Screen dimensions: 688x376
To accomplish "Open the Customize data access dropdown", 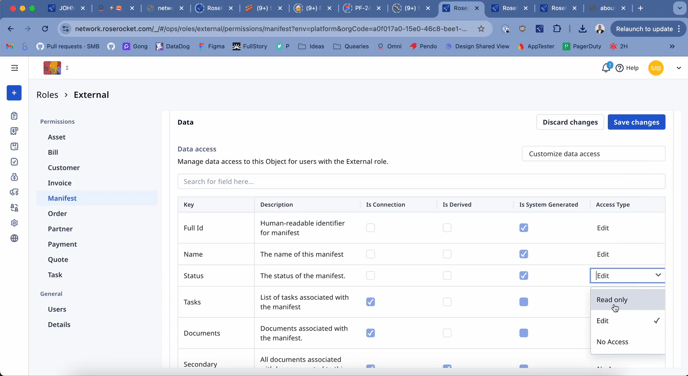I will click(x=593, y=154).
